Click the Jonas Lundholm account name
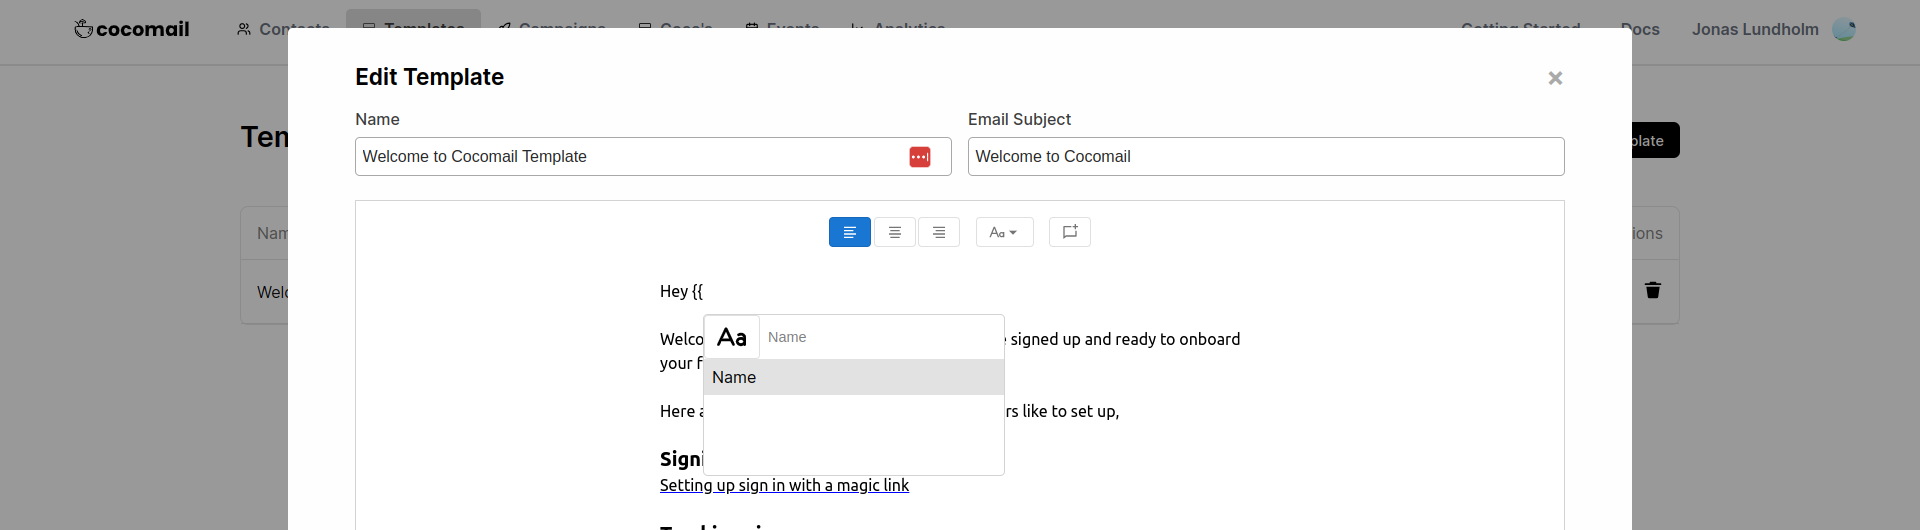 click(1755, 29)
